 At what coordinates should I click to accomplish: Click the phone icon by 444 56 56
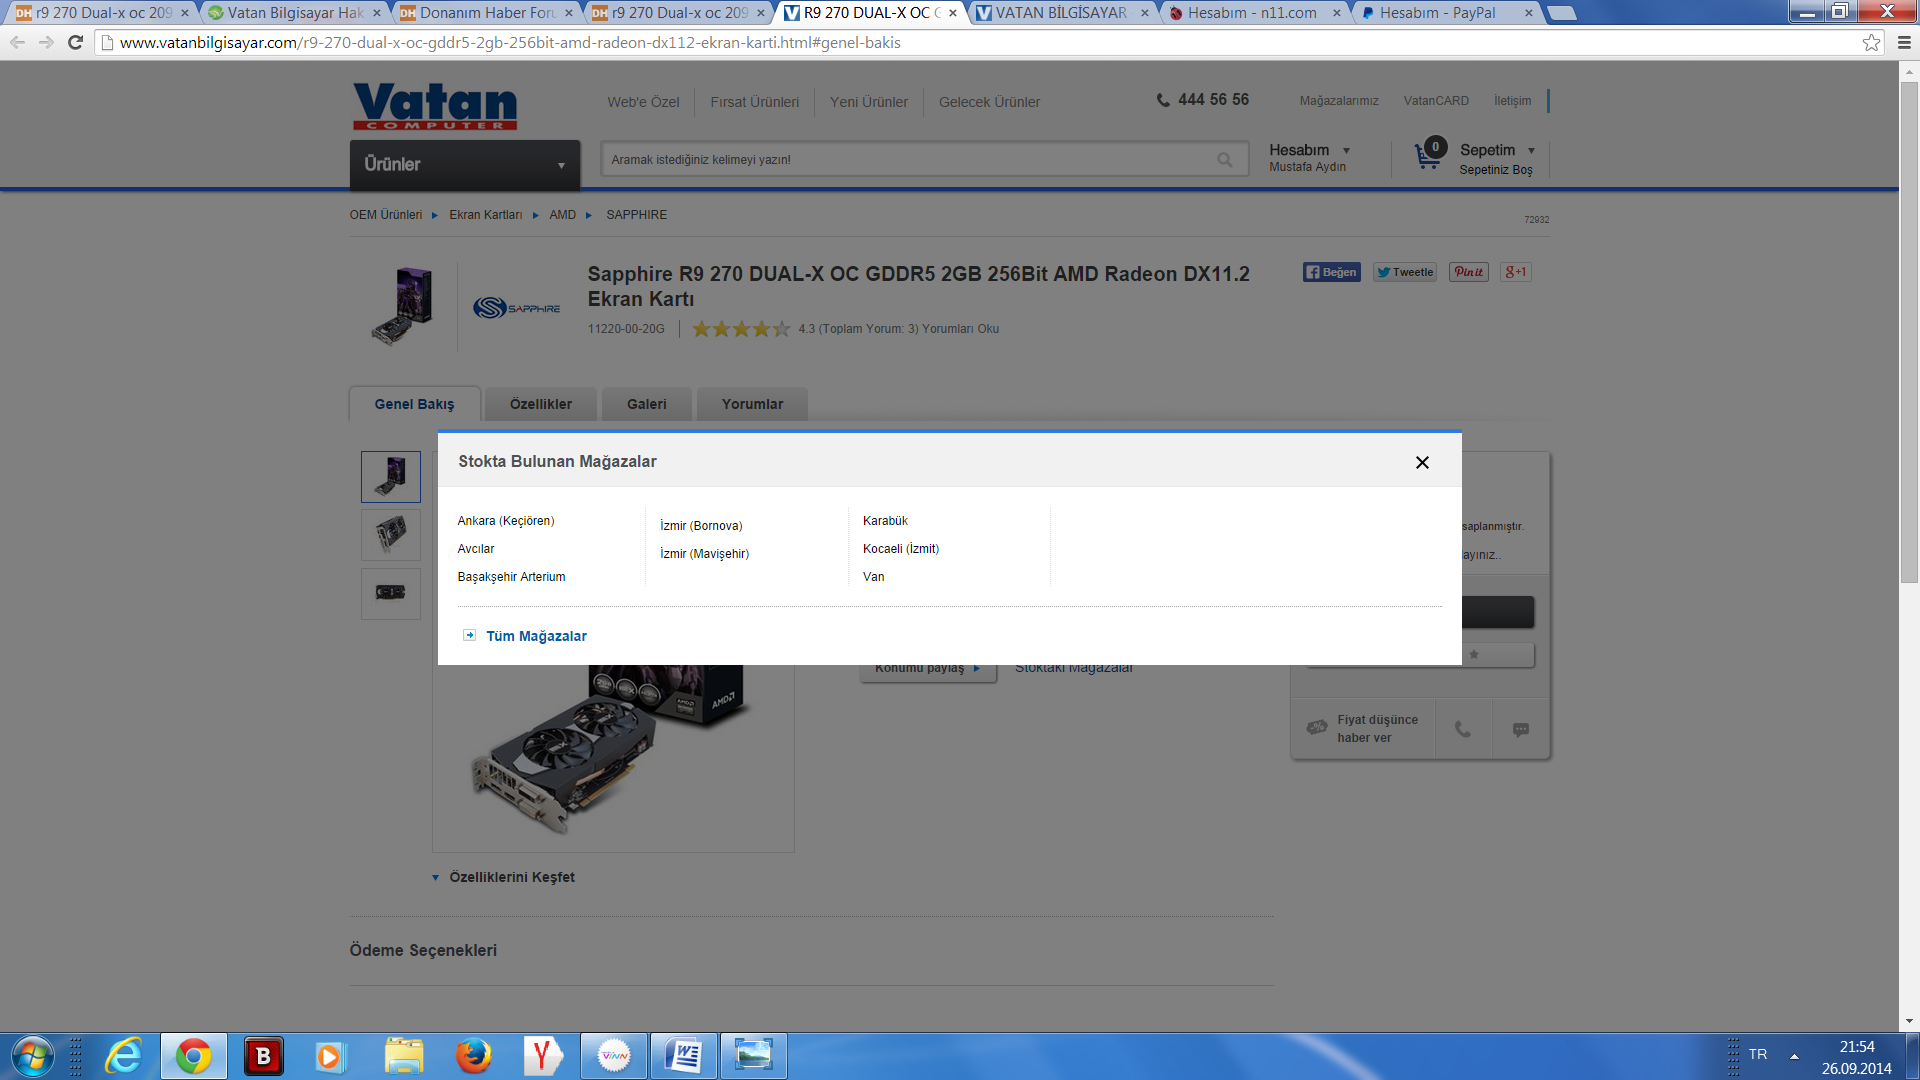click(1163, 100)
